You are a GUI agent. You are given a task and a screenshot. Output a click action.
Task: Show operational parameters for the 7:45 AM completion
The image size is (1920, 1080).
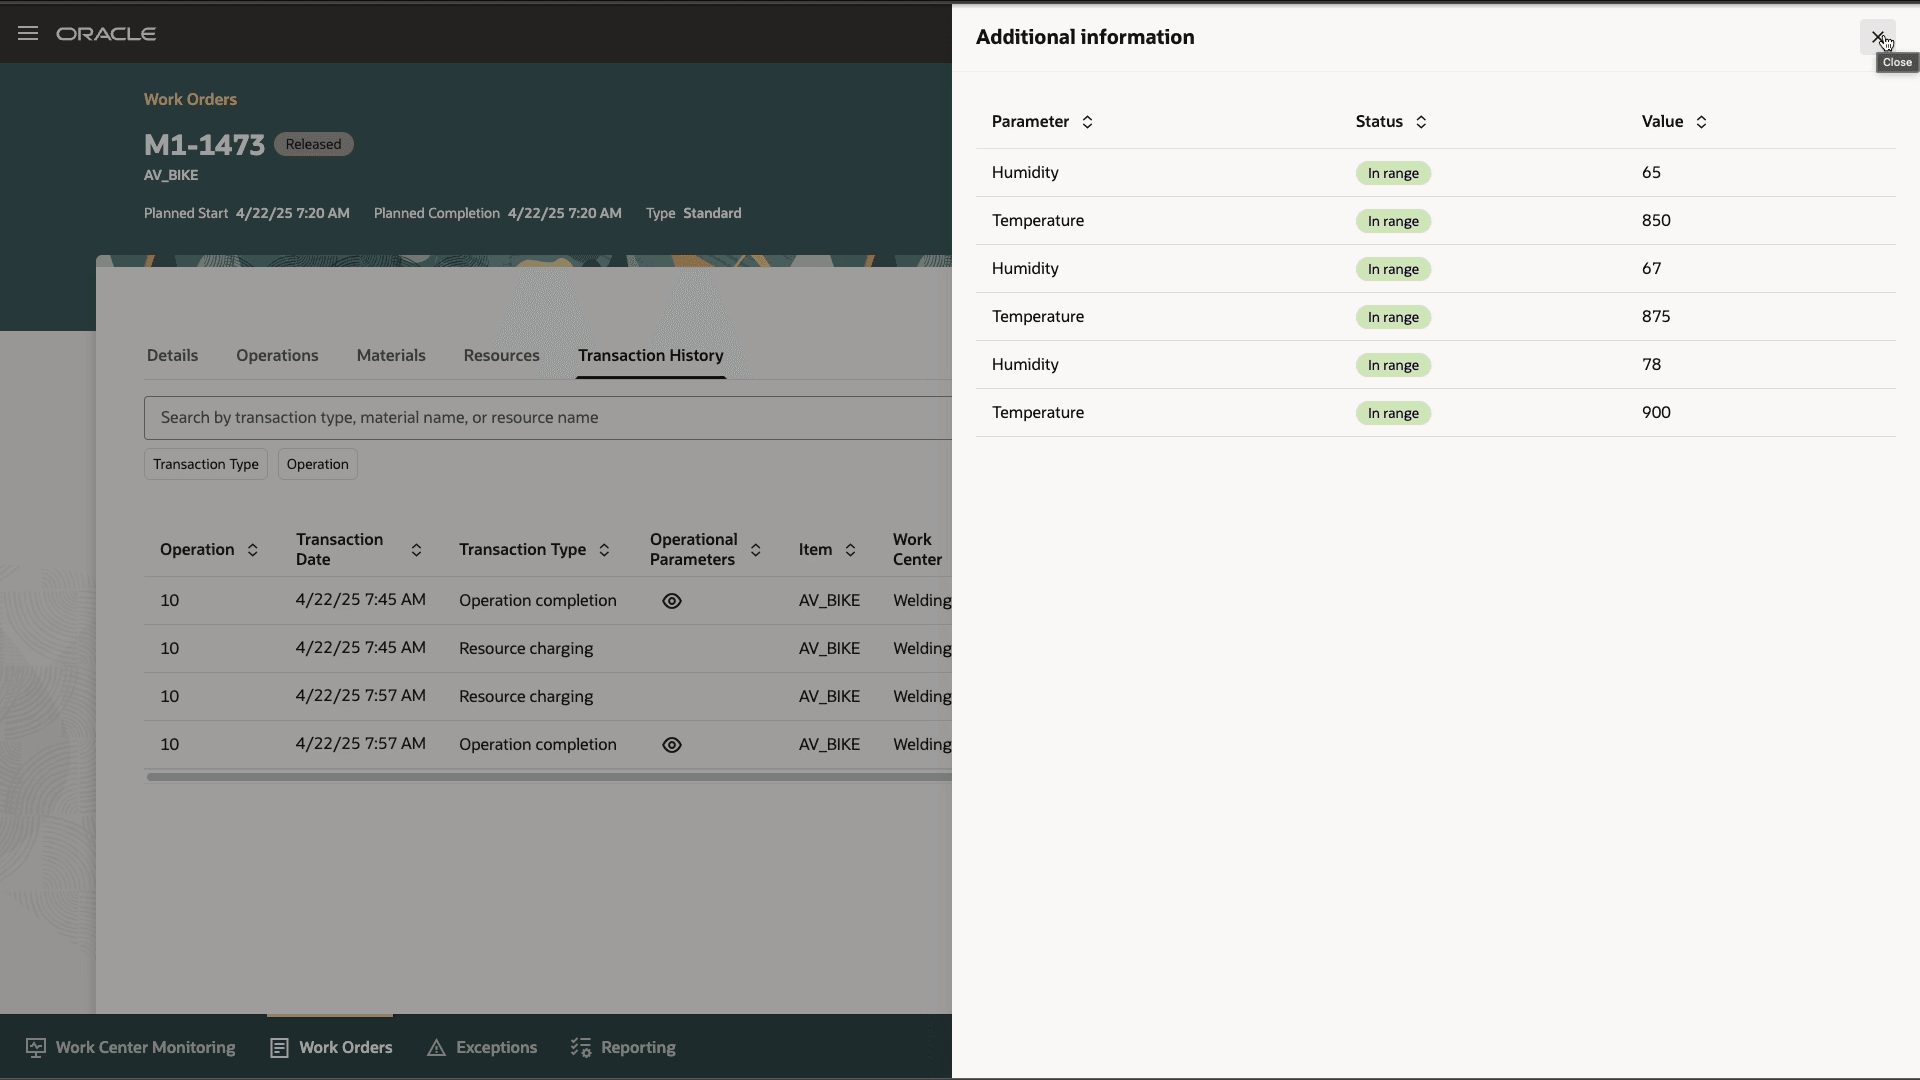pyautogui.click(x=671, y=600)
